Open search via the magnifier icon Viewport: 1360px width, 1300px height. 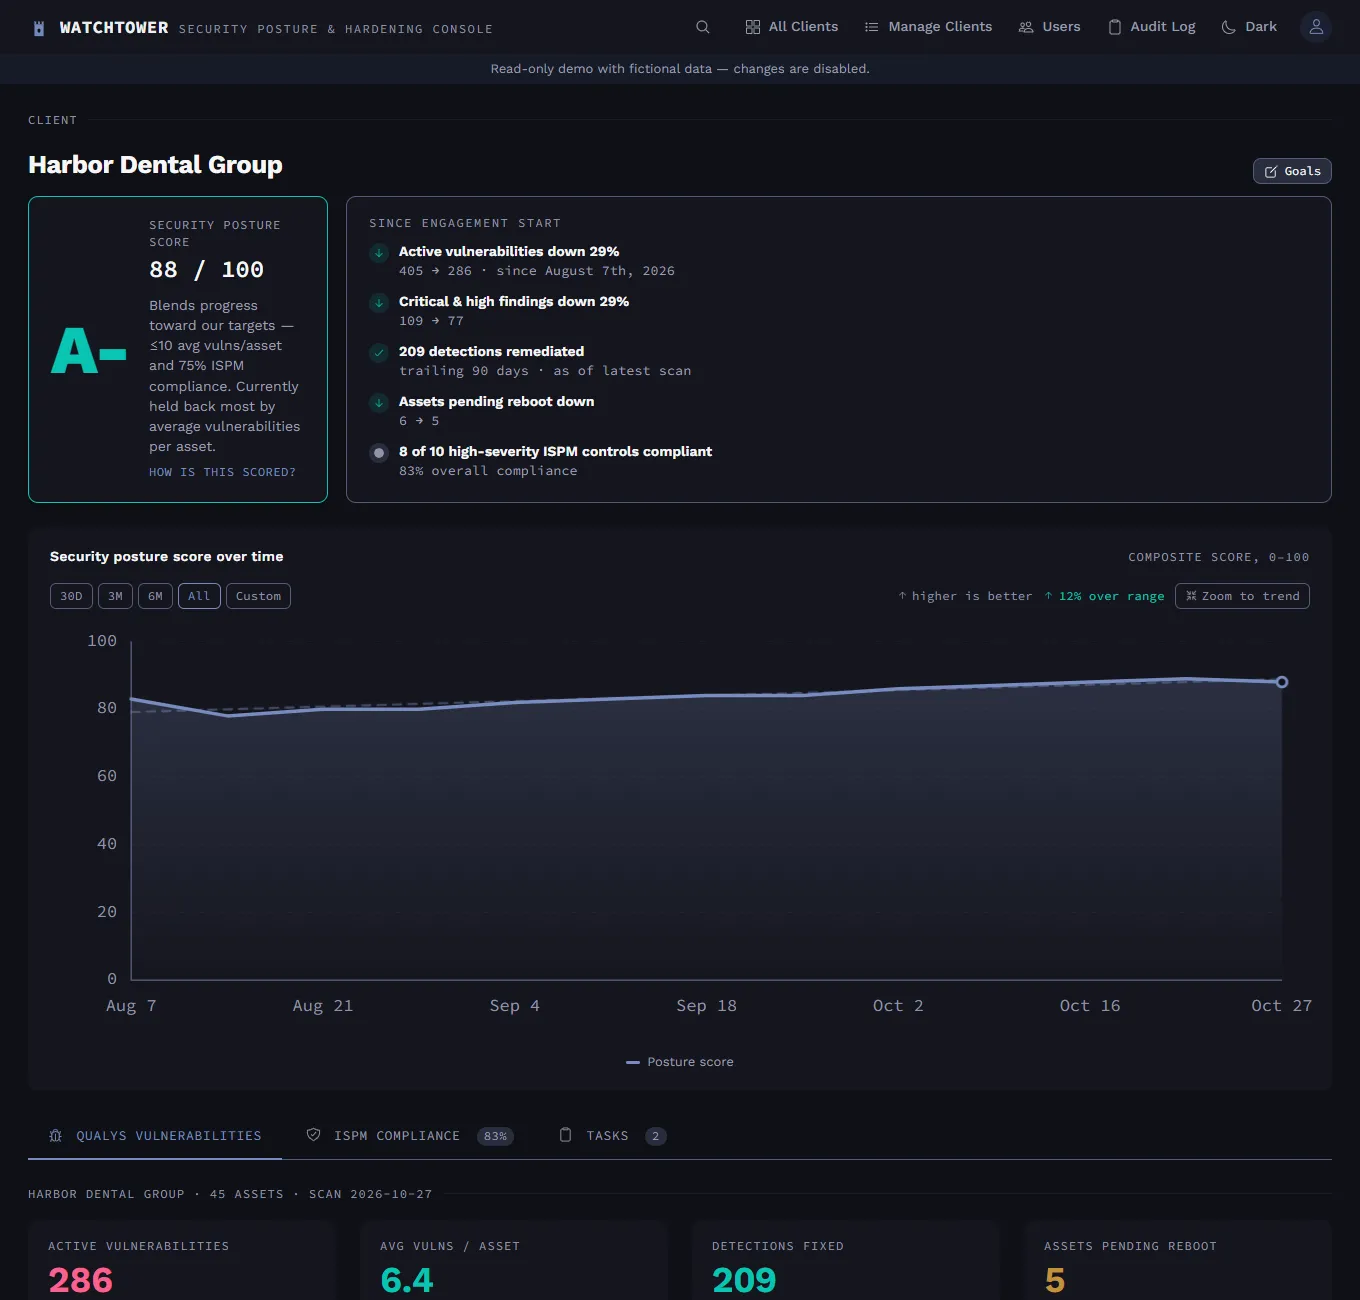point(703,27)
